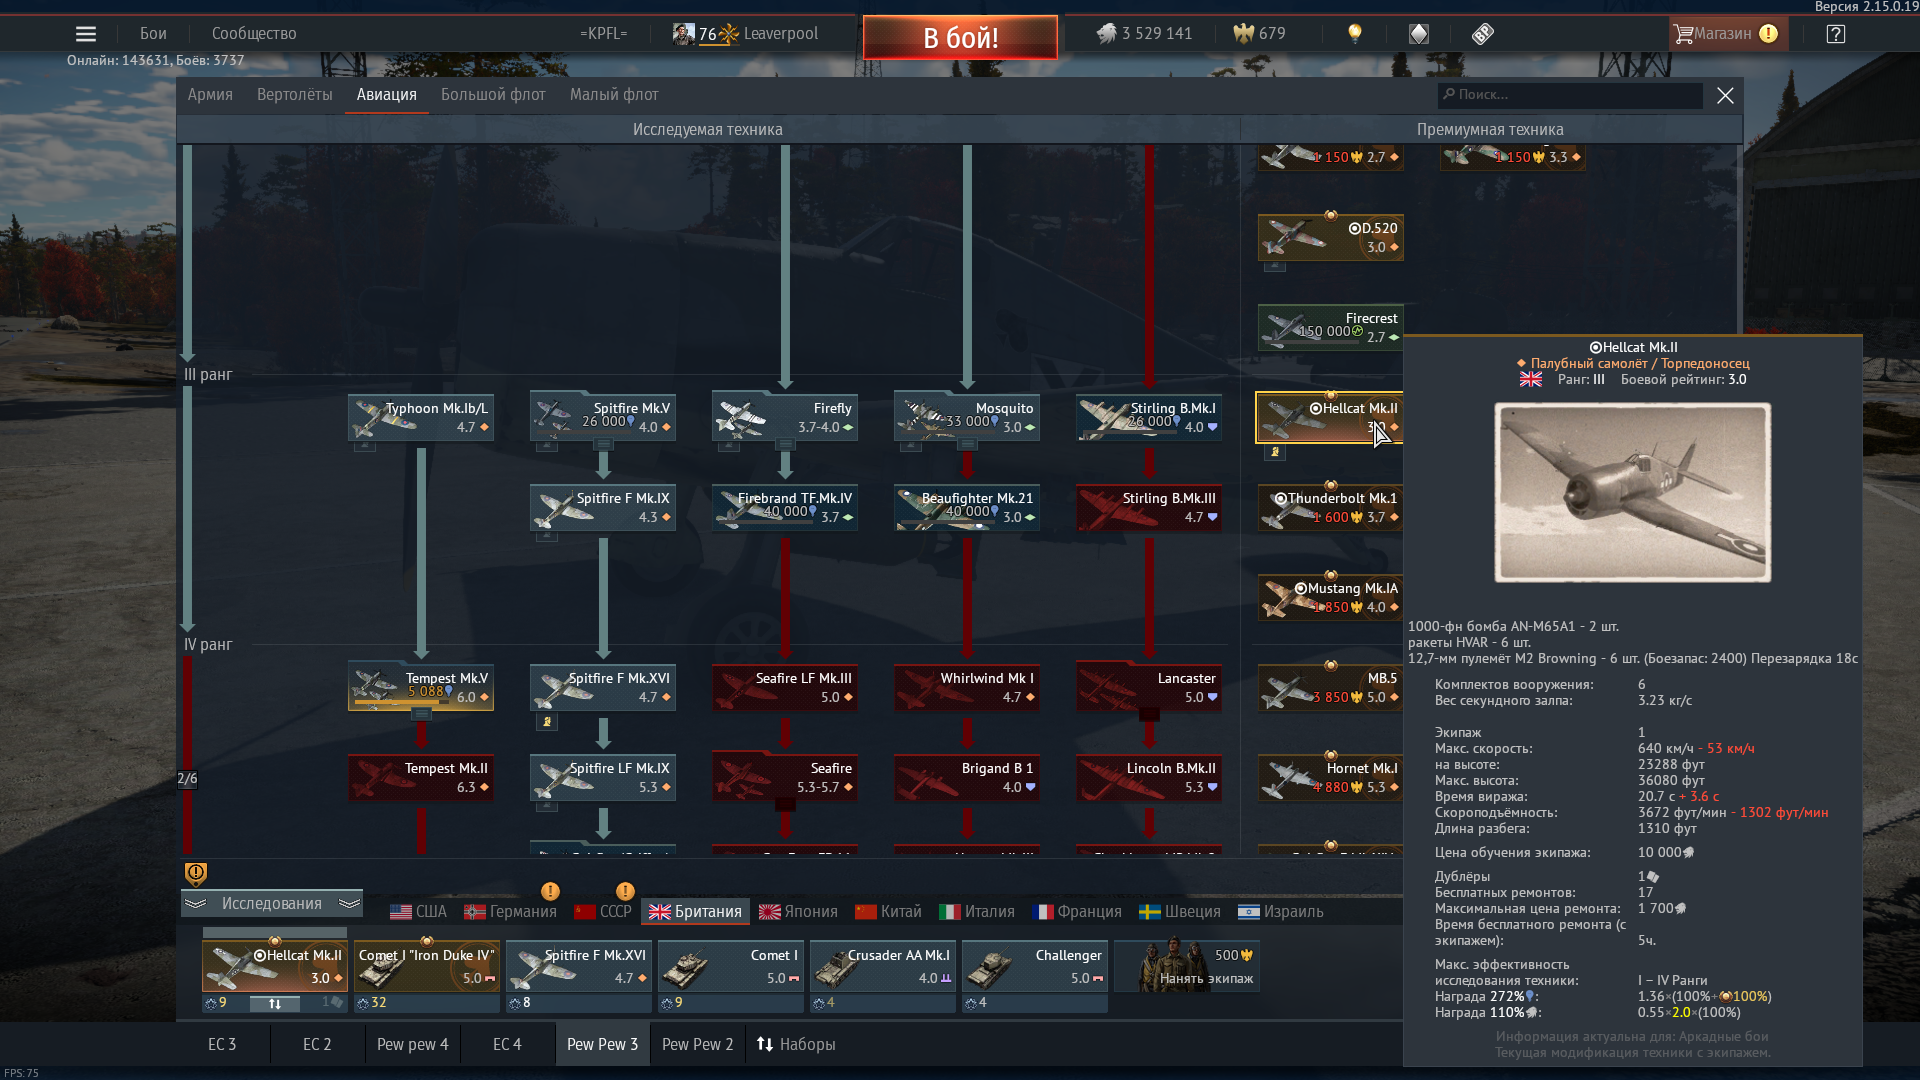Open the Бои menu

click(x=153, y=34)
